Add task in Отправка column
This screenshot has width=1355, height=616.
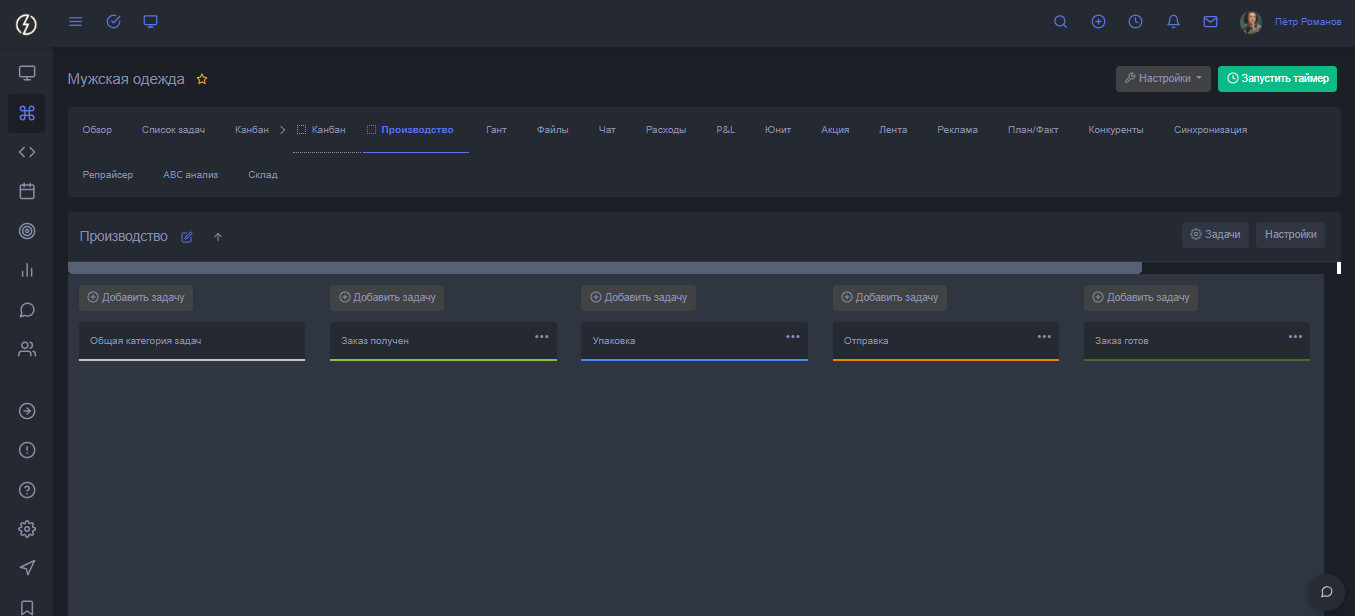click(889, 297)
